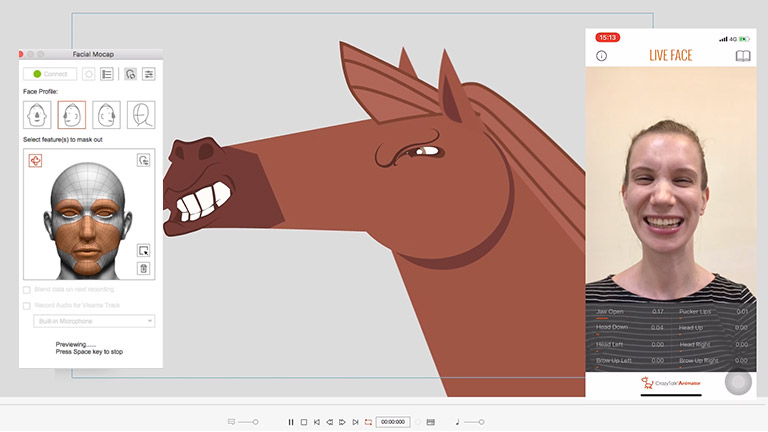
Task: Pause playback in the bottom bar
Action: 291,422
